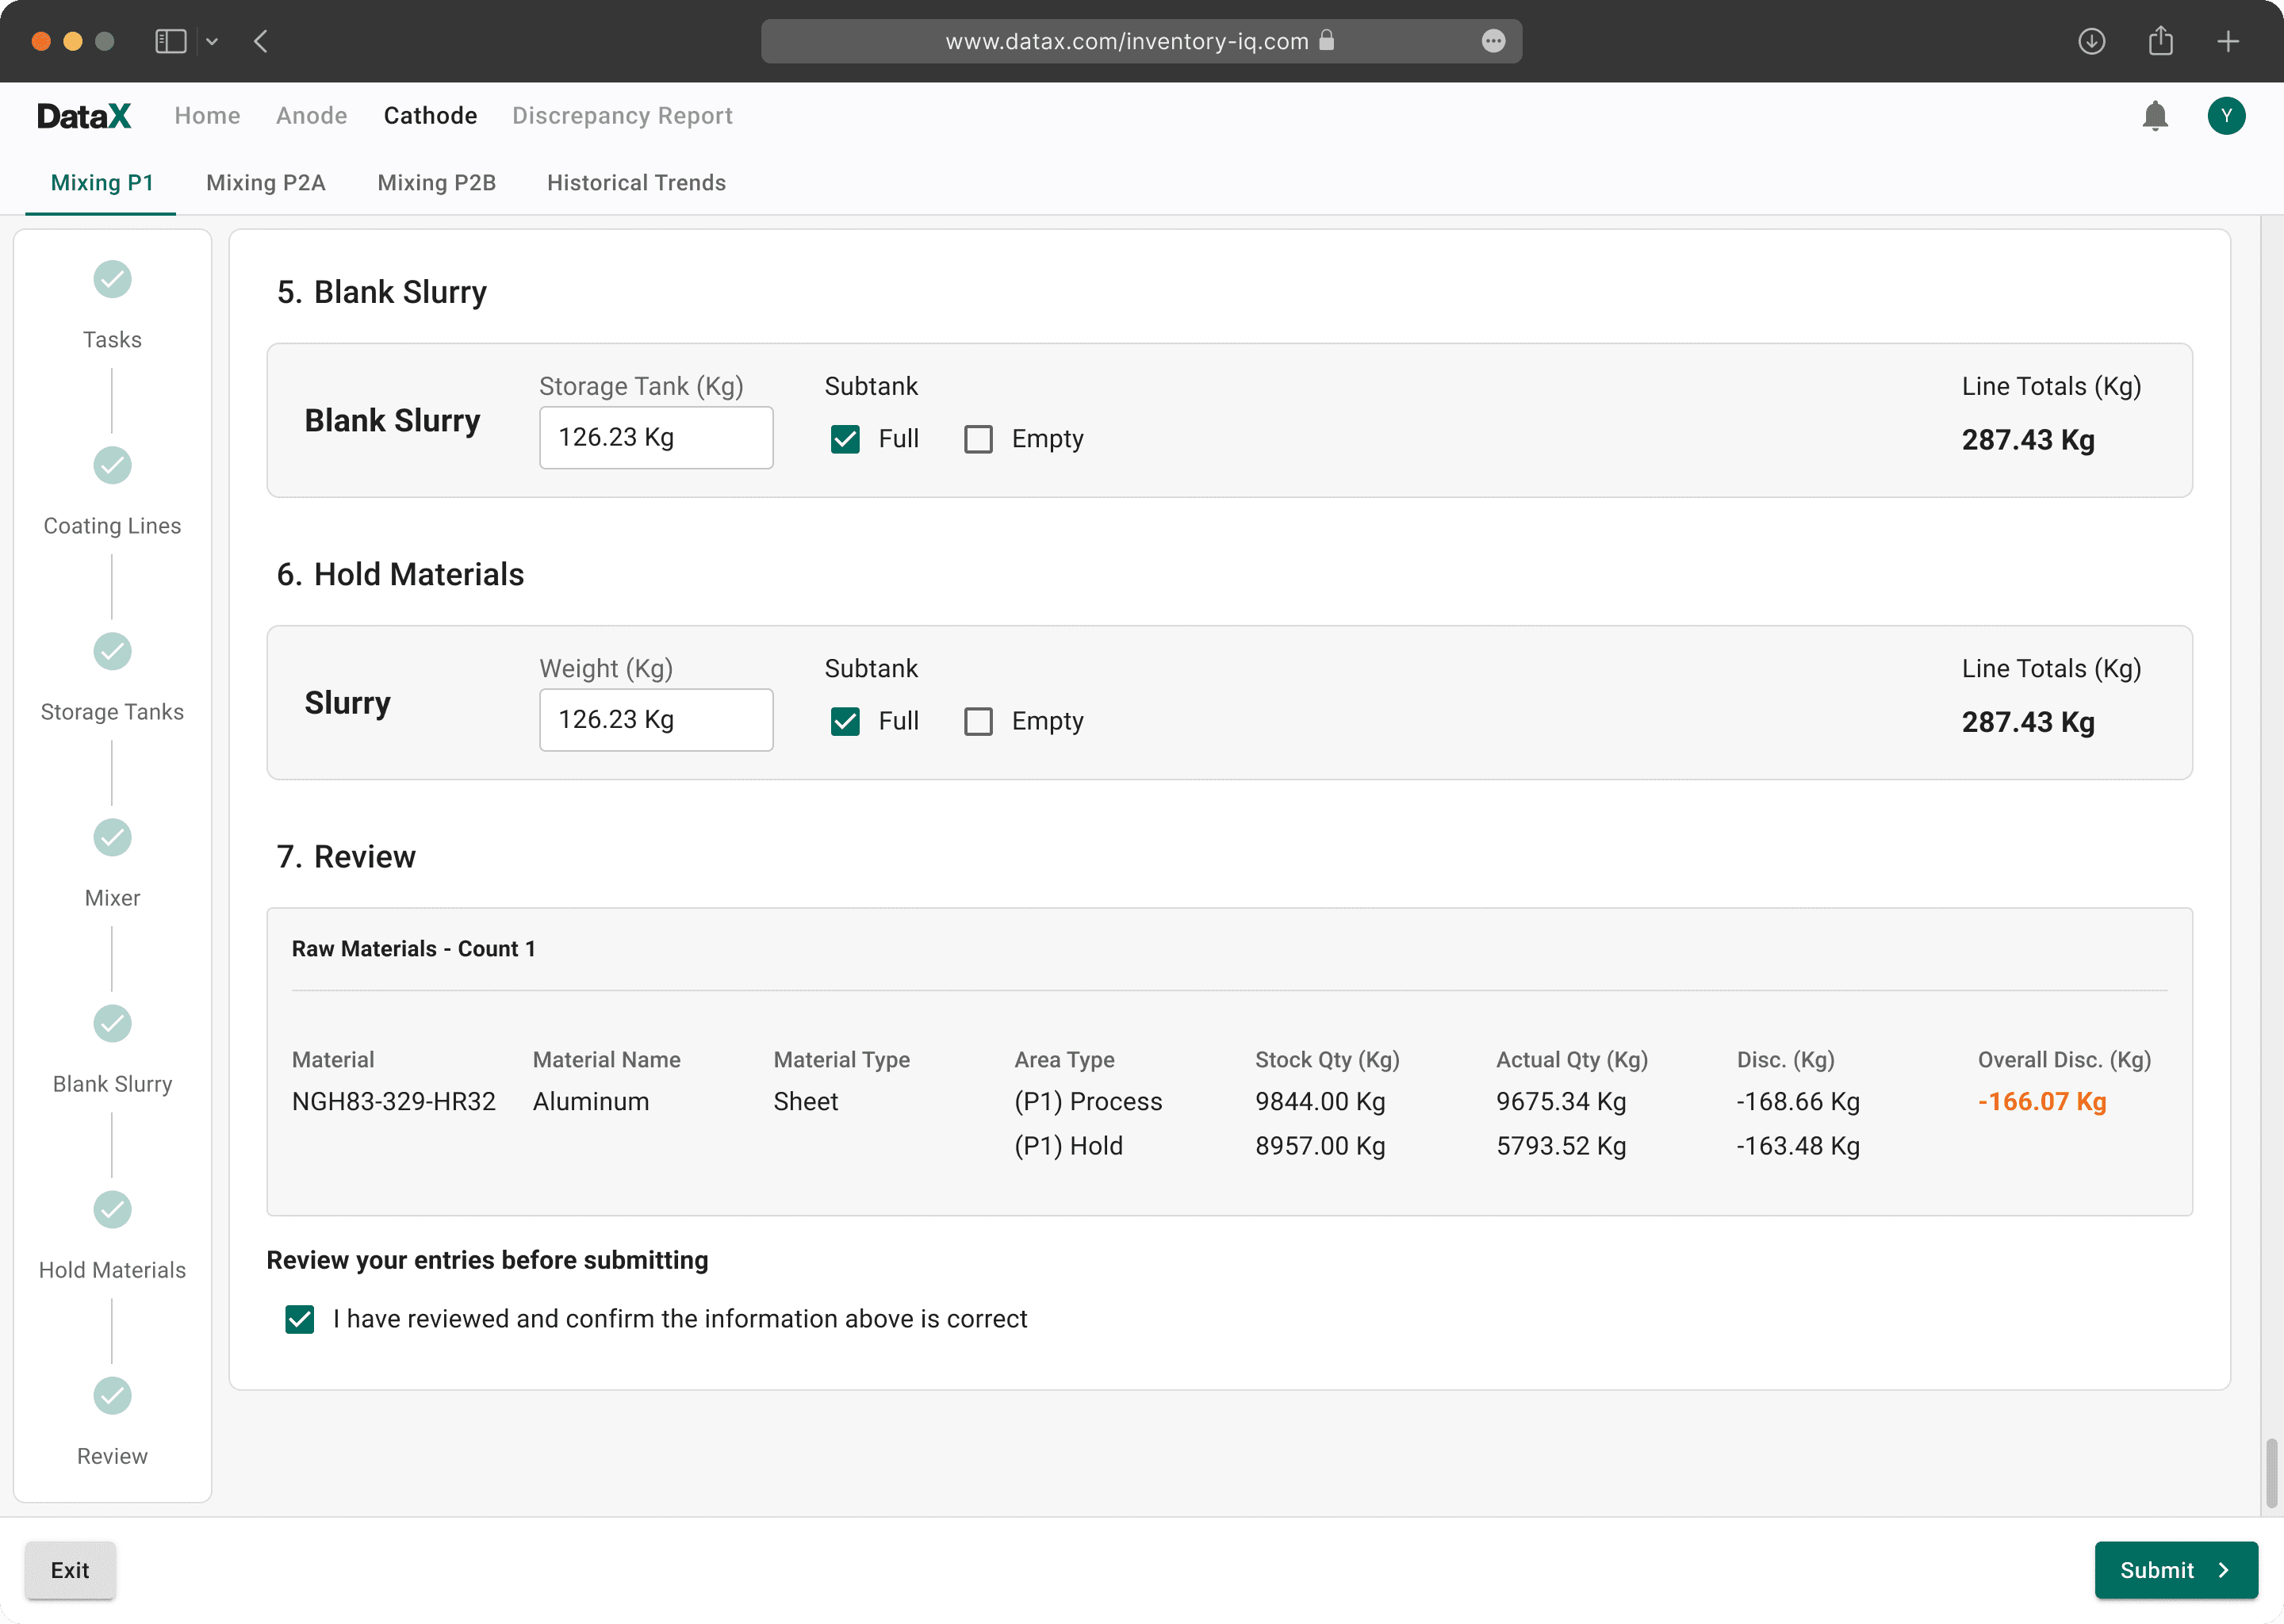
Task: Uncheck the review confirmation checkbox
Action: coord(300,1319)
